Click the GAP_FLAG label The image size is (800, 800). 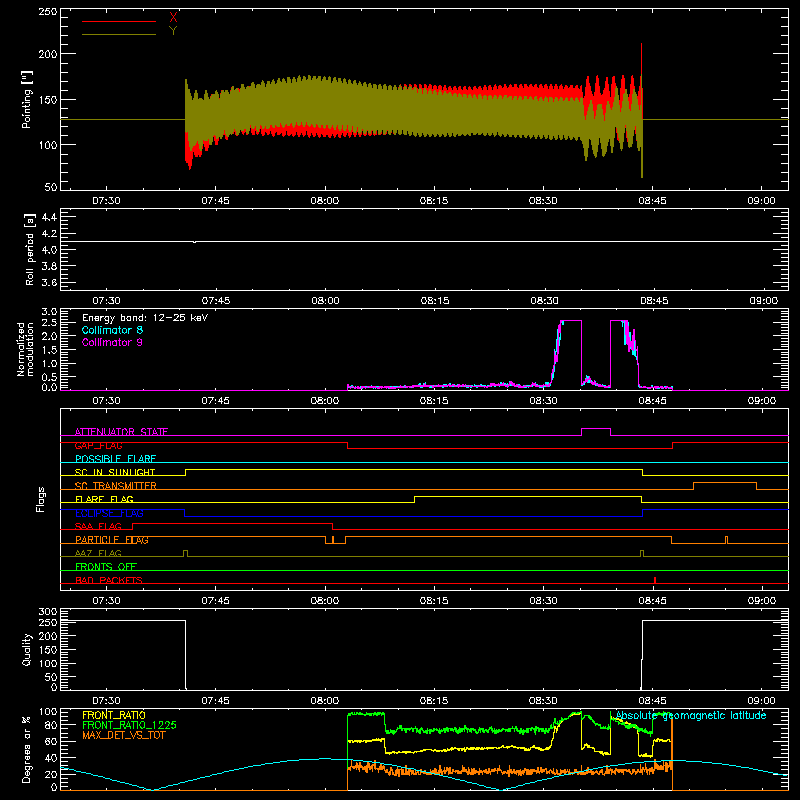(x=98, y=445)
